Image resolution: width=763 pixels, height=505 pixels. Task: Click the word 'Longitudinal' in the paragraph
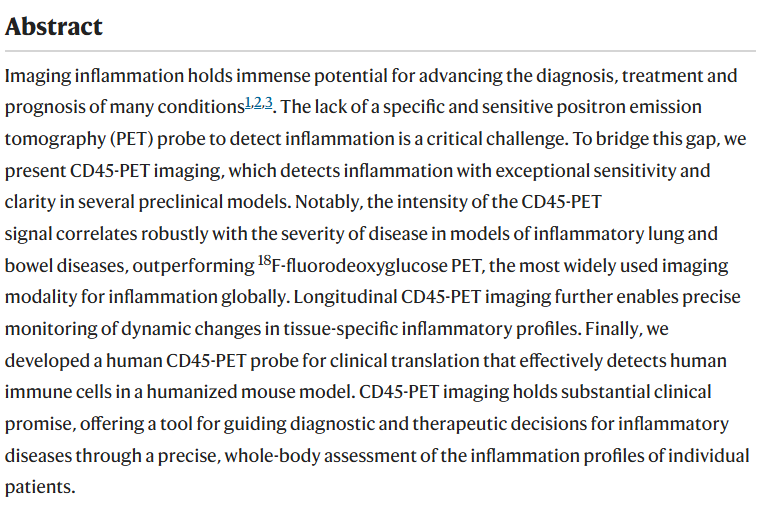tap(345, 297)
